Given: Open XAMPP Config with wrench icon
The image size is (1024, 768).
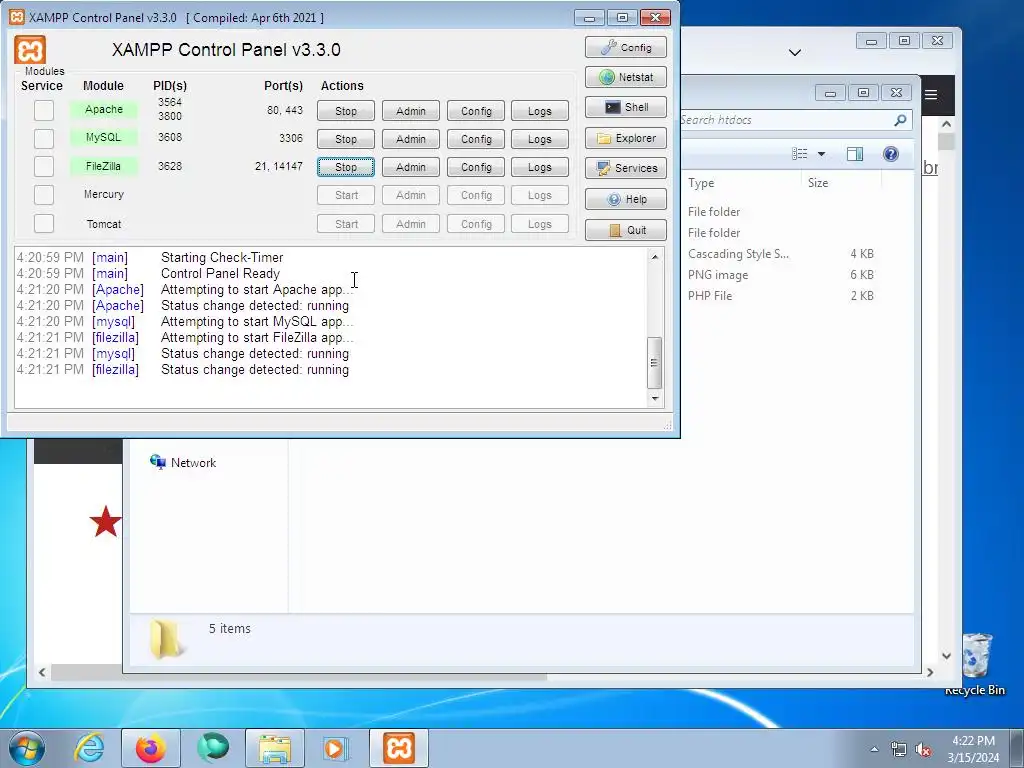Looking at the screenshot, I should [626, 47].
